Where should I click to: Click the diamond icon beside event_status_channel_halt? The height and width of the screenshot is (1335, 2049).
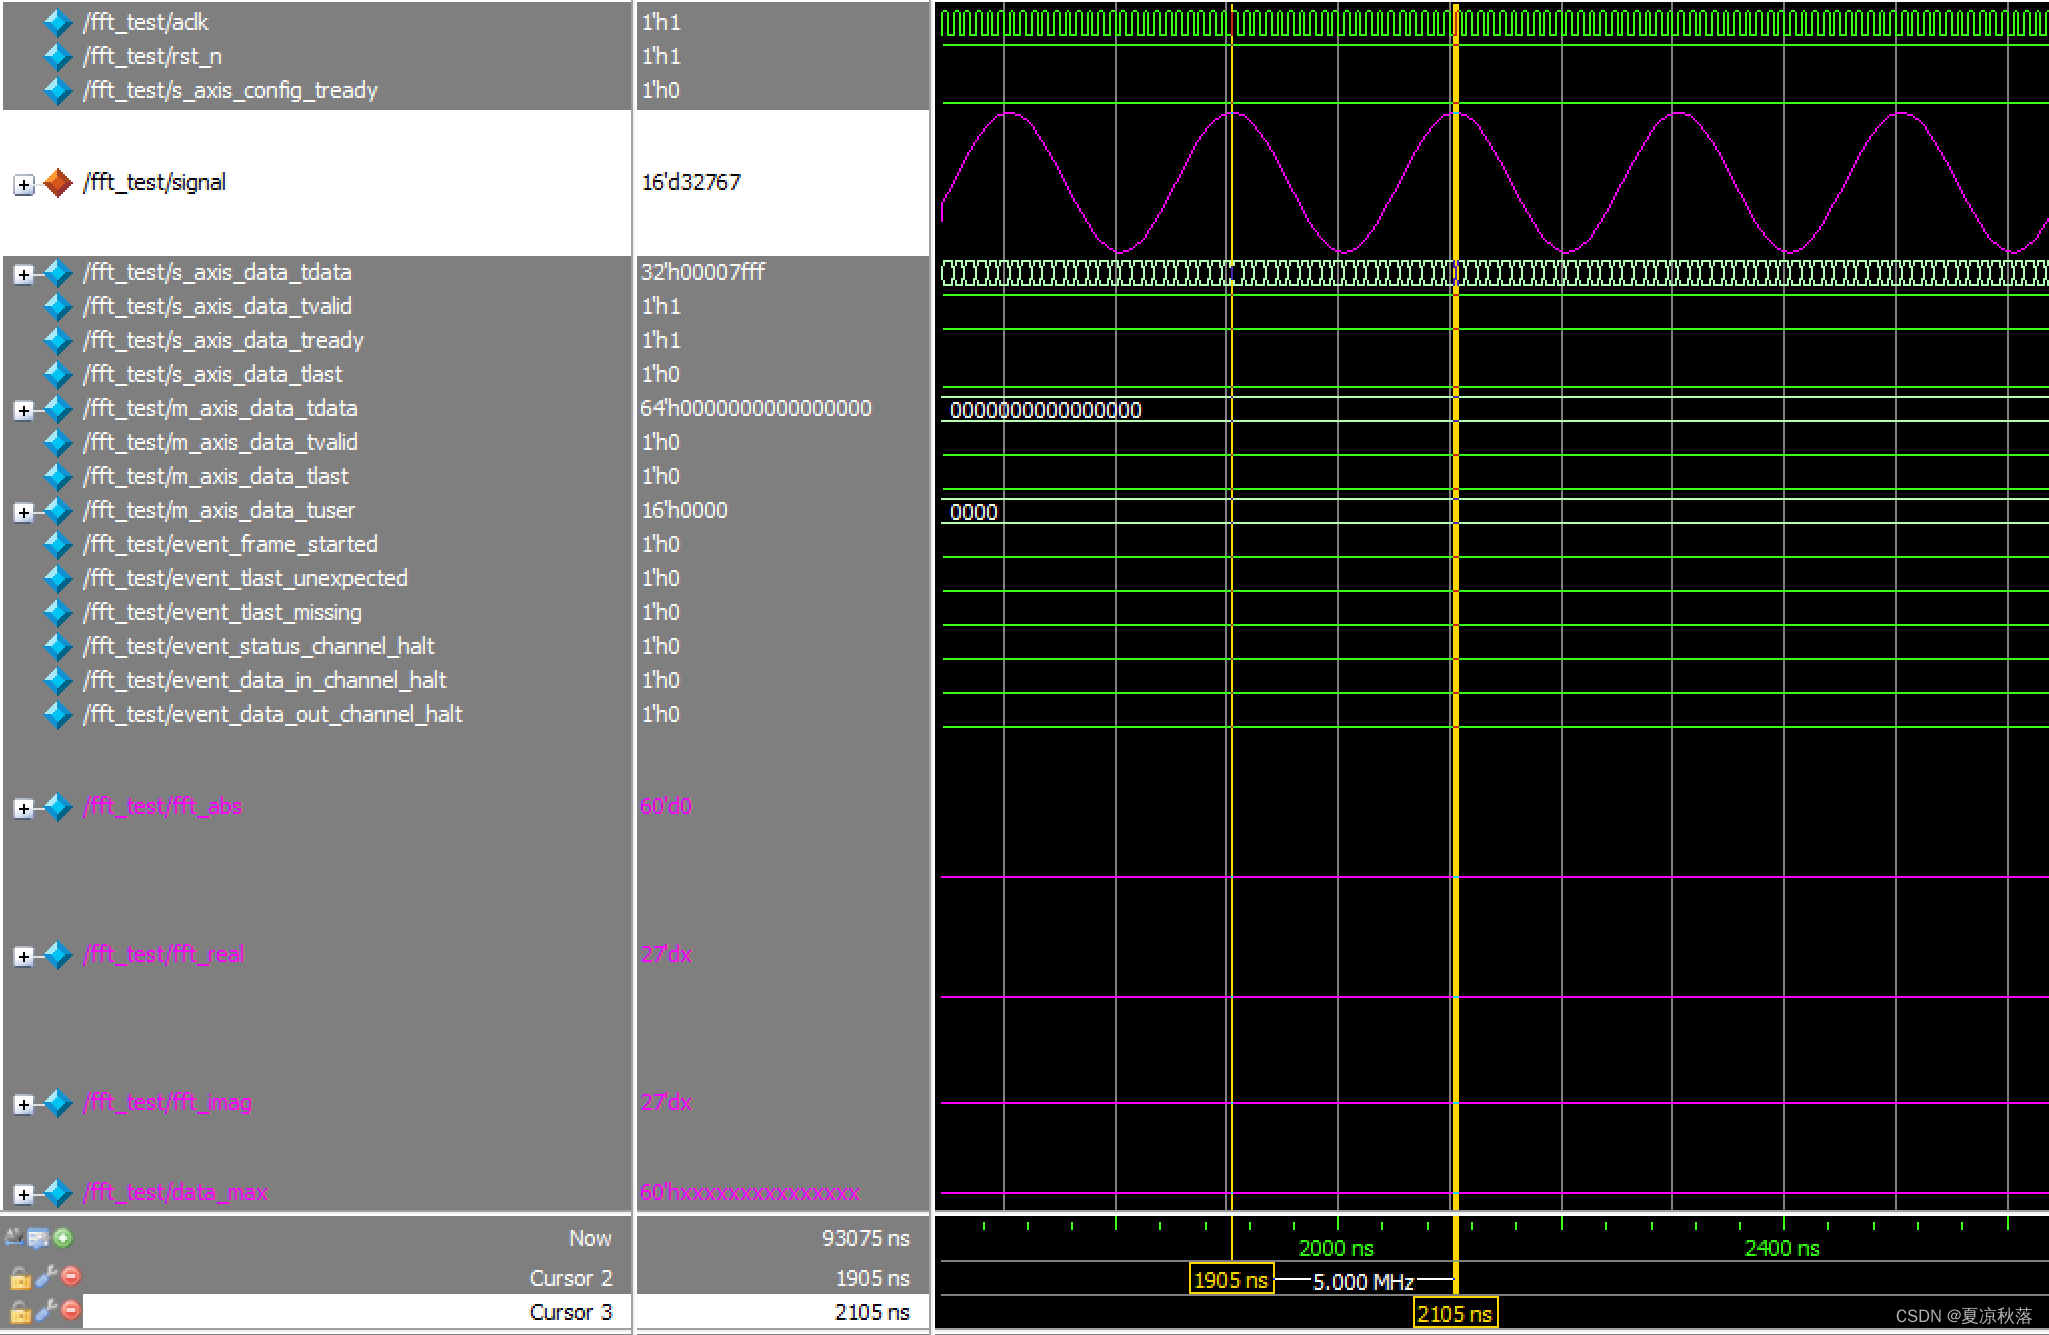[x=58, y=646]
